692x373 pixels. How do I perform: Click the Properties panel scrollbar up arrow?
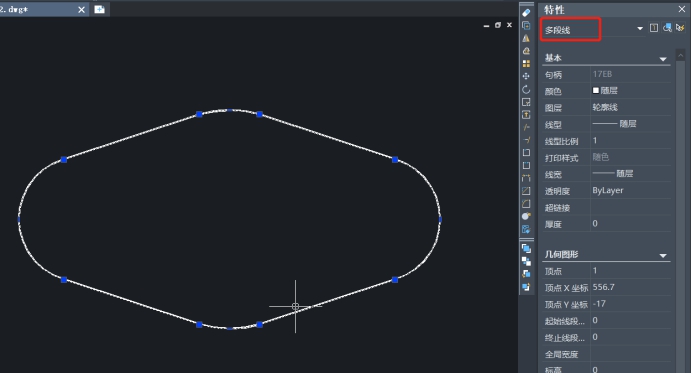(x=680, y=55)
